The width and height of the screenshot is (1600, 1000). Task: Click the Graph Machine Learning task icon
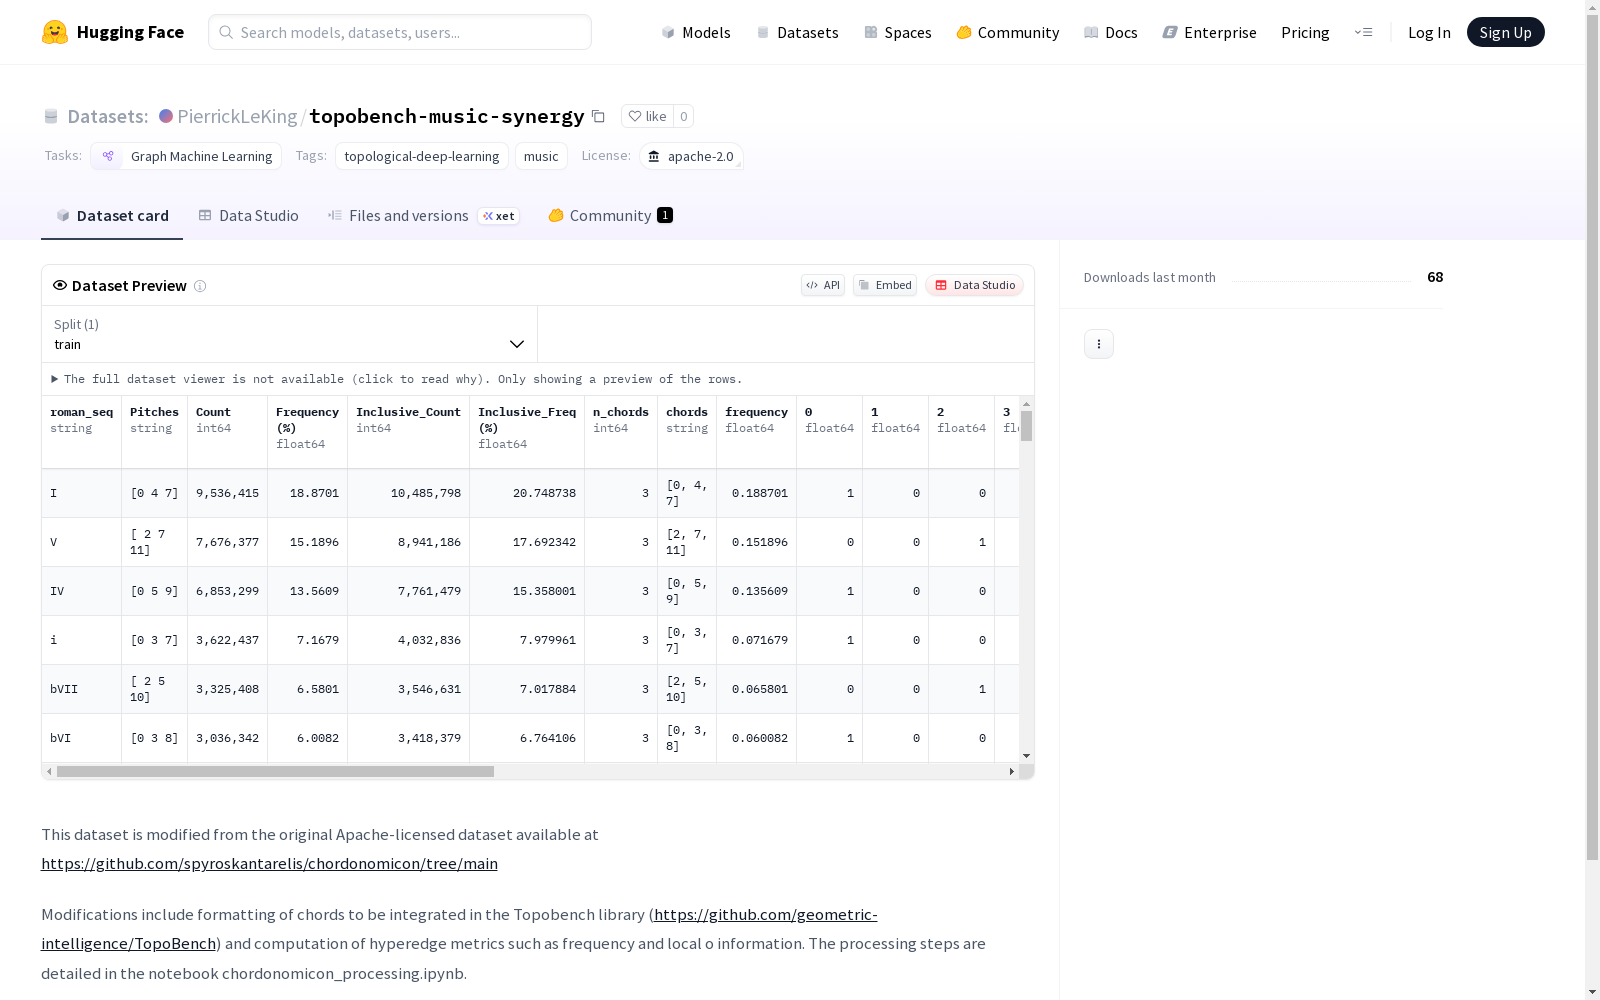108,156
